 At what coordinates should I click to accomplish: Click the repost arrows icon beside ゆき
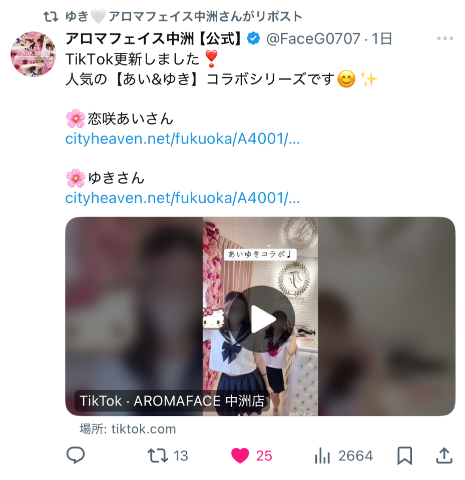click(x=51, y=16)
